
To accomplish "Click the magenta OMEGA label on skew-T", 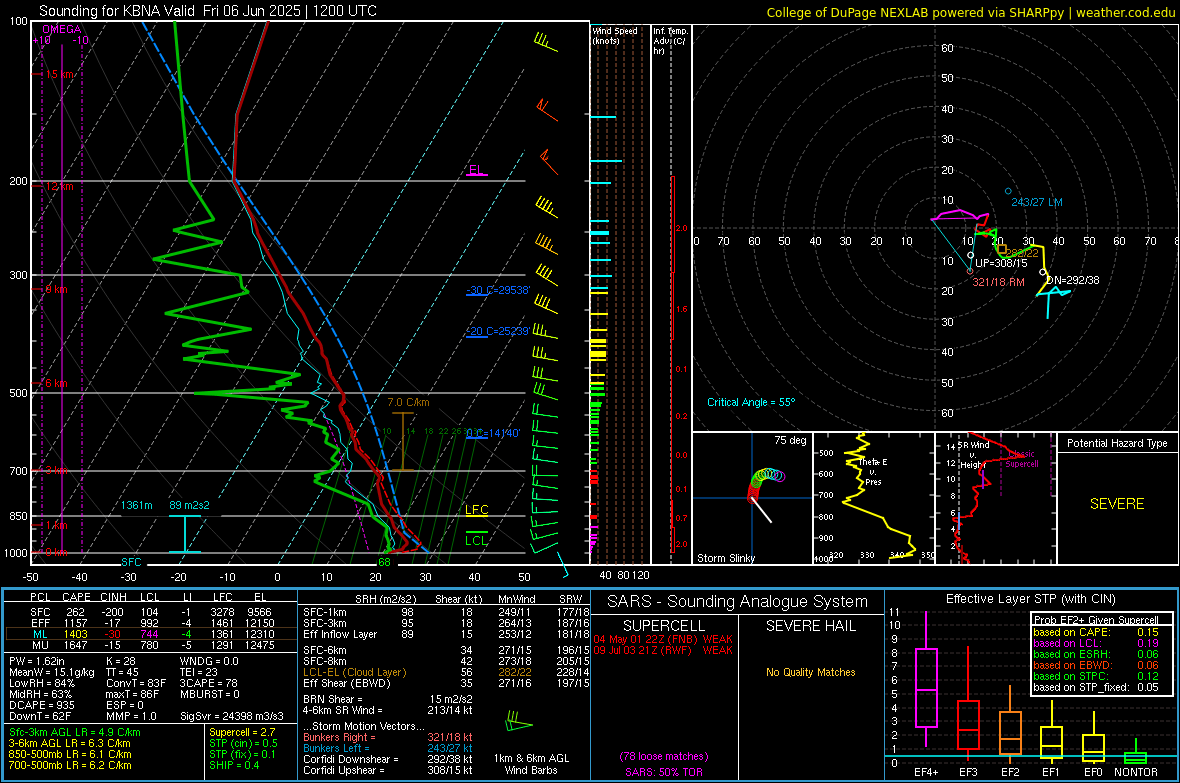I will coord(62,29).
